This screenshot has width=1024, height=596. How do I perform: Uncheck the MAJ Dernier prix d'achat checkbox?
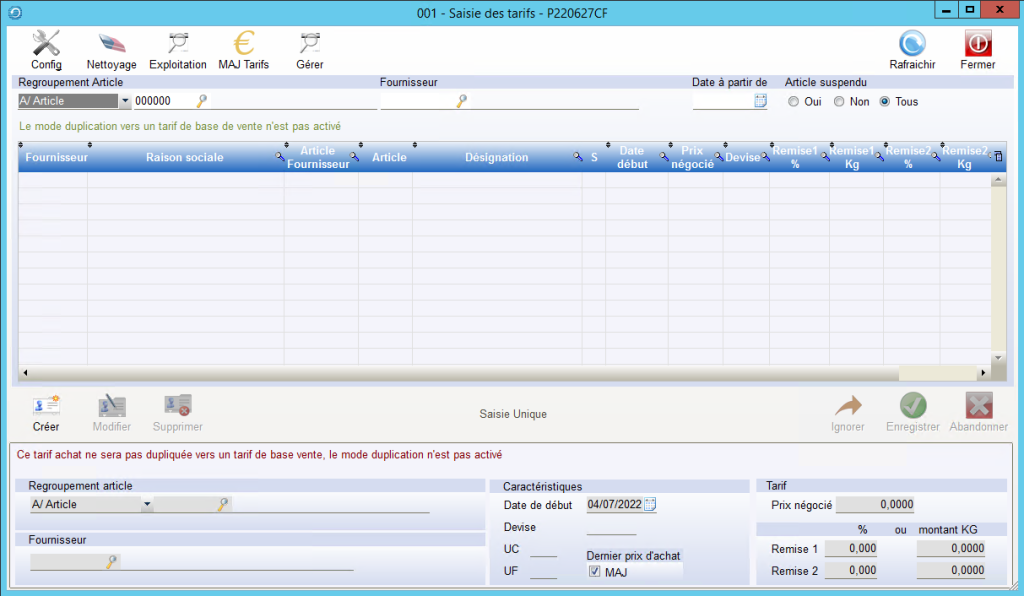(x=594, y=572)
